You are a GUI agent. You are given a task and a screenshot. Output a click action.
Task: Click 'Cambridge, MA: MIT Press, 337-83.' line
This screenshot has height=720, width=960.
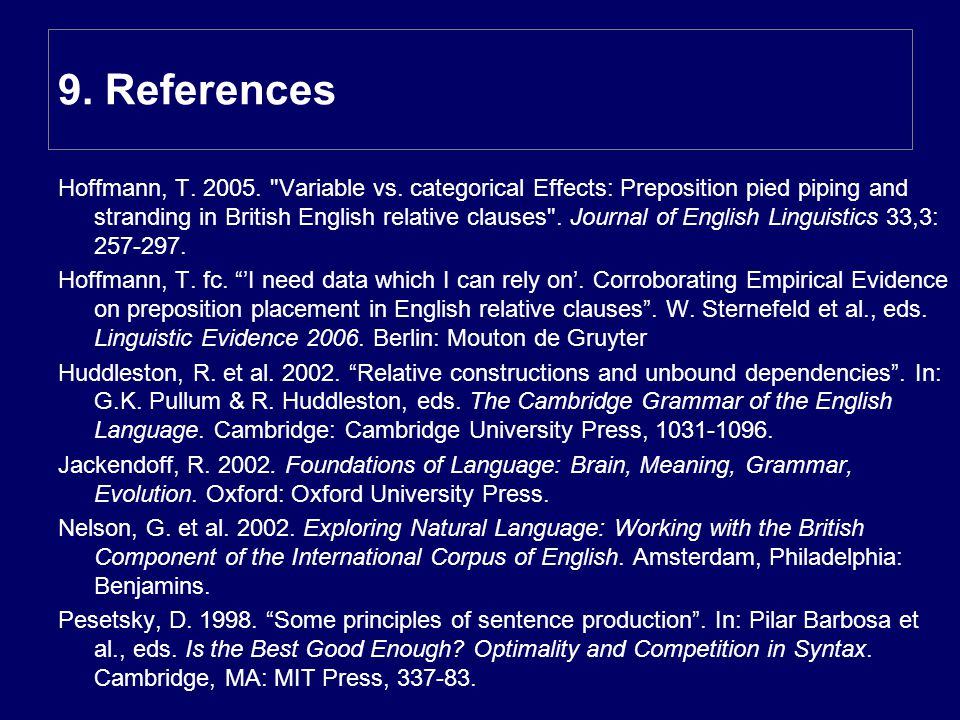tap(285, 678)
